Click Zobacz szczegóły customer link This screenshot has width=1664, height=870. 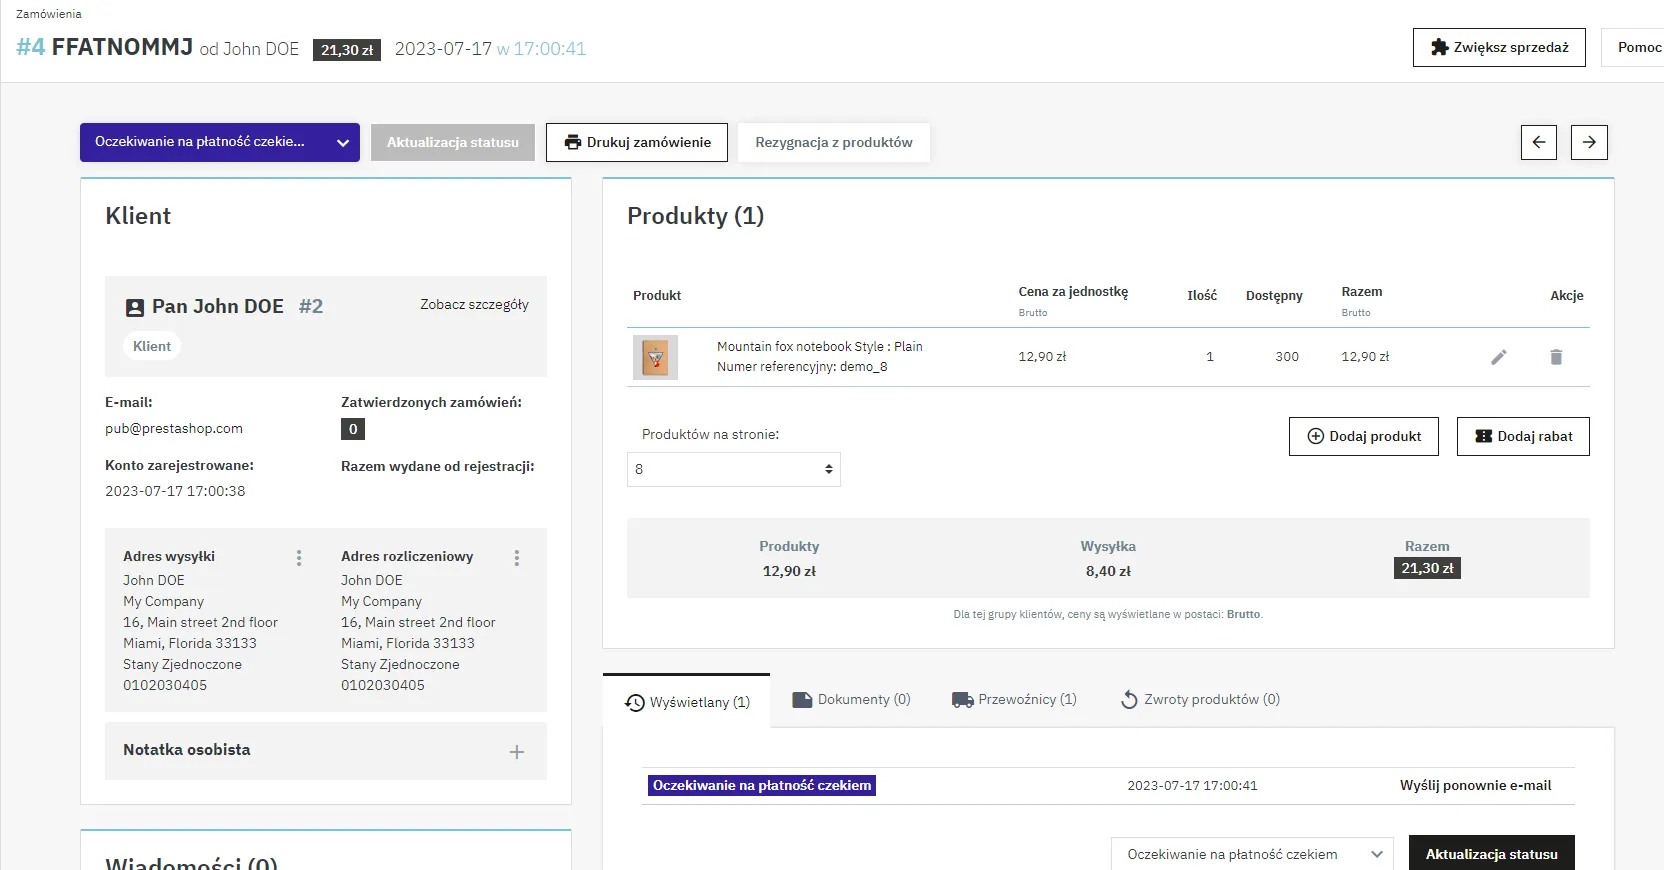[x=474, y=305]
